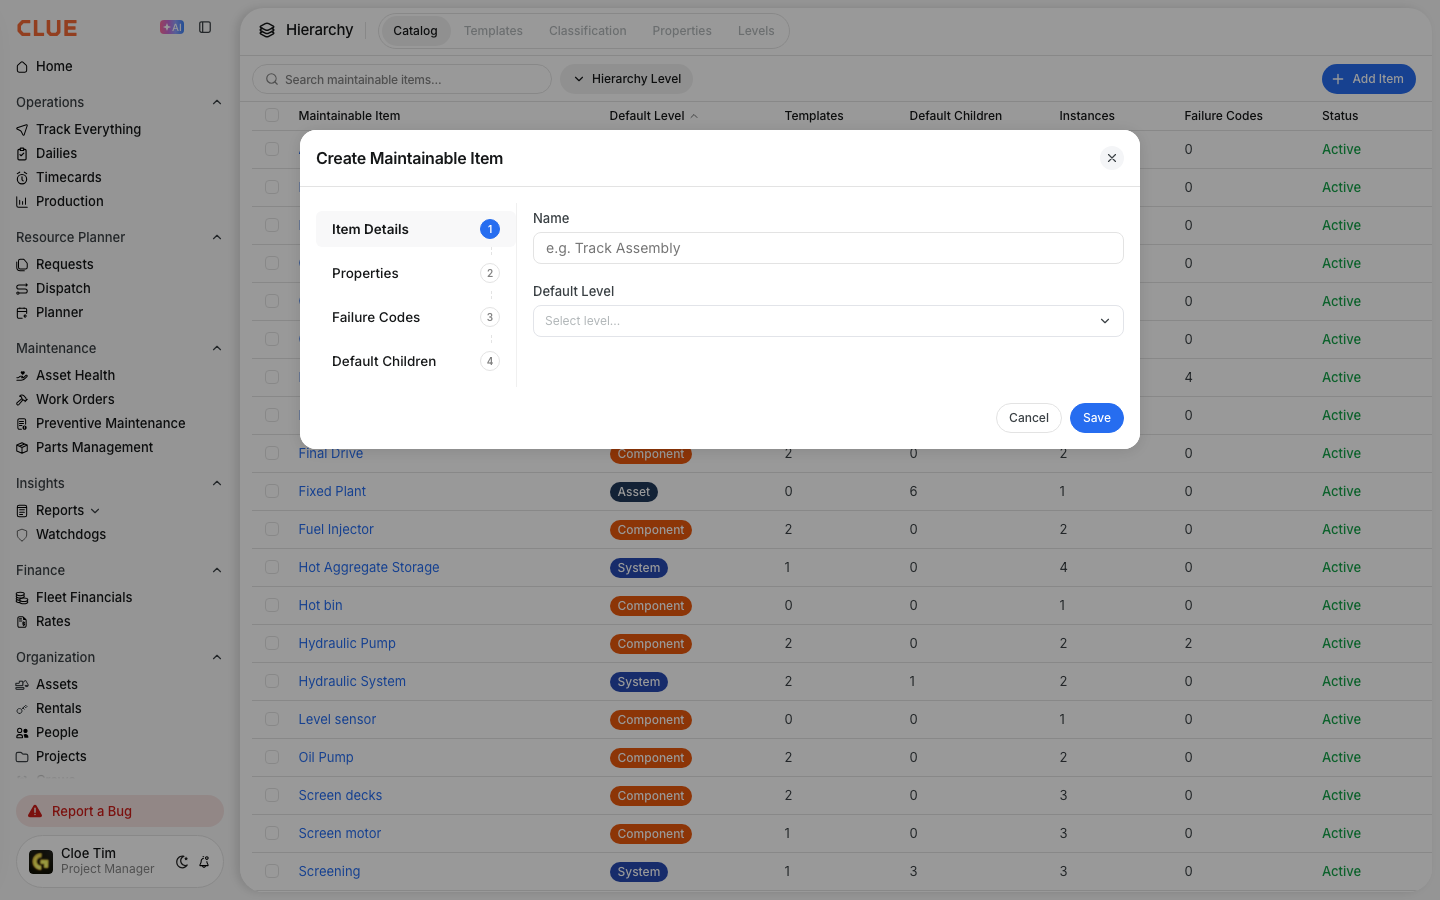The image size is (1440, 900).
Task: Click the Dailies clipboard icon
Action: [x=22, y=154]
